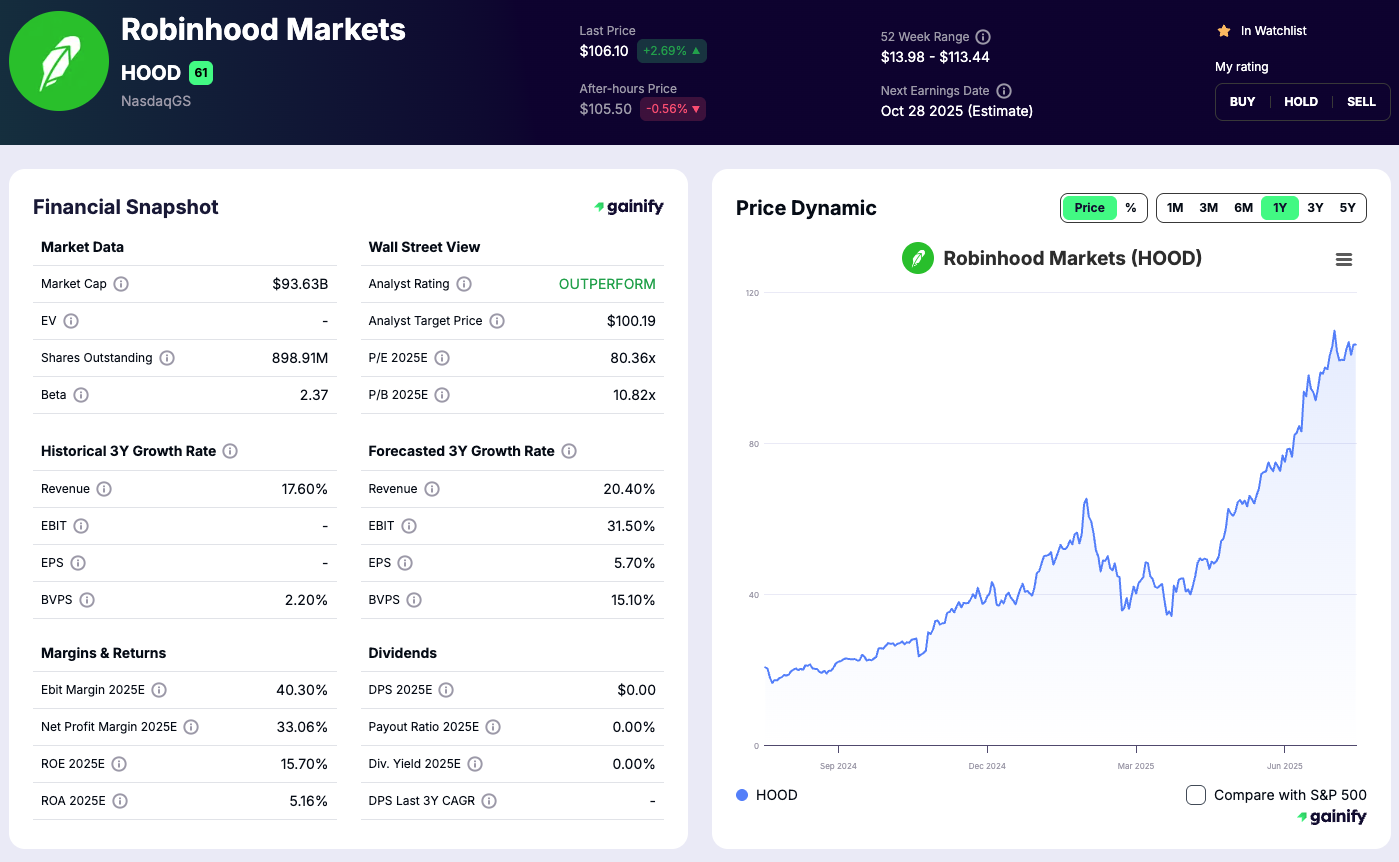The height and width of the screenshot is (862, 1399).
Task: Click the $100.19 analyst target price
Action: pyautogui.click(x=631, y=321)
